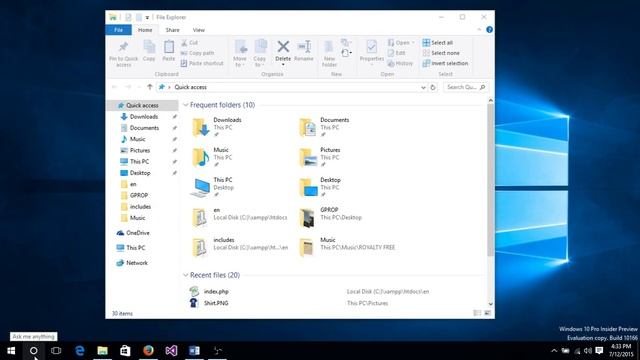This screenshot has width=640, height=360.
Task: Switch to the Home tab
Action: (145, 30)
